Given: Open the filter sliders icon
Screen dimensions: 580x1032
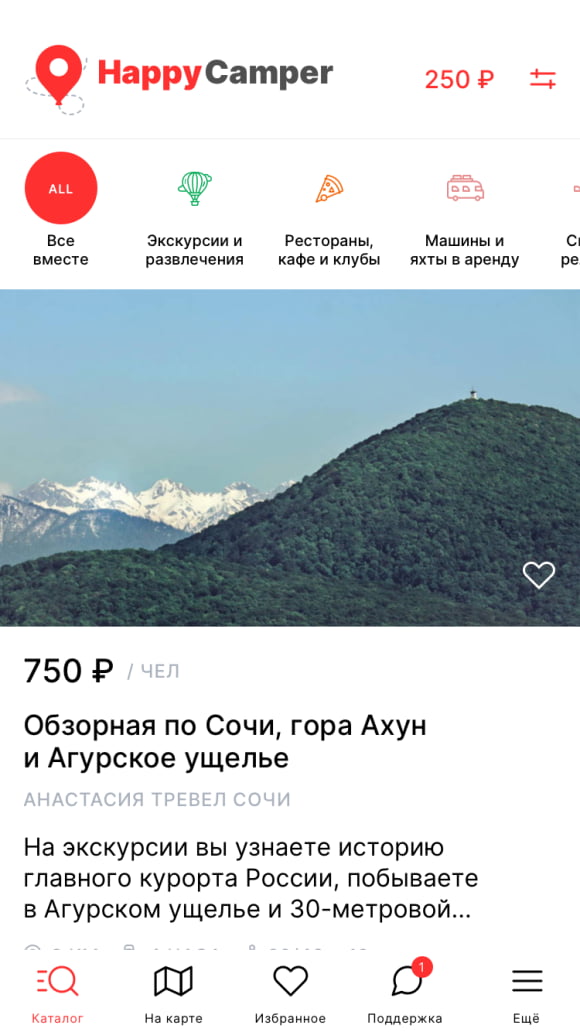Looking at the screenshot, I should 542,79.
